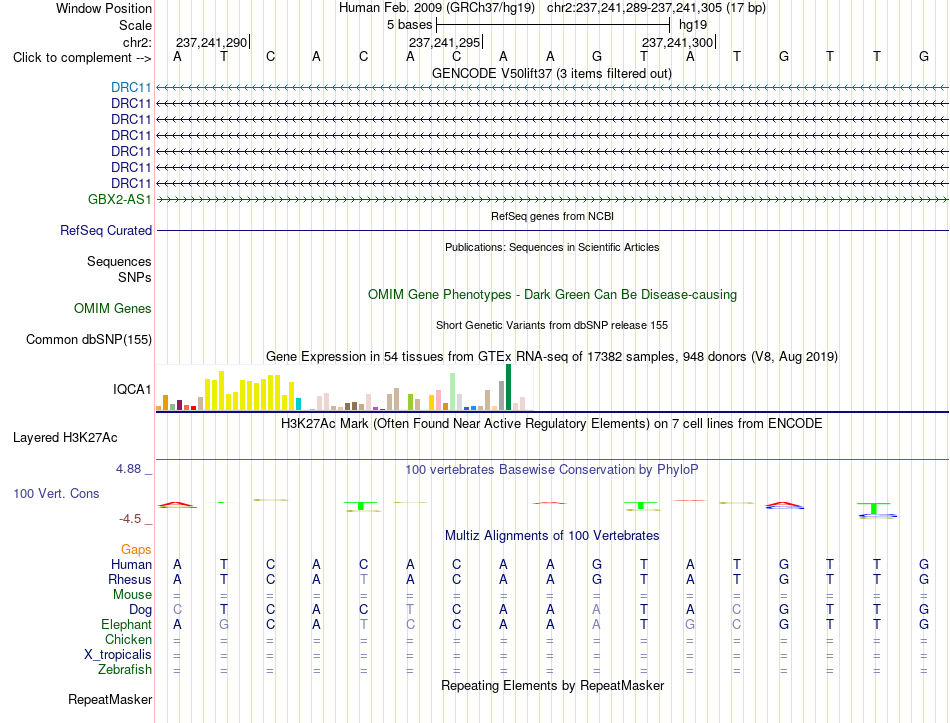Open the GENCODE V50lift37 track title
Screen dimensions: 950x723
[552, 73]
